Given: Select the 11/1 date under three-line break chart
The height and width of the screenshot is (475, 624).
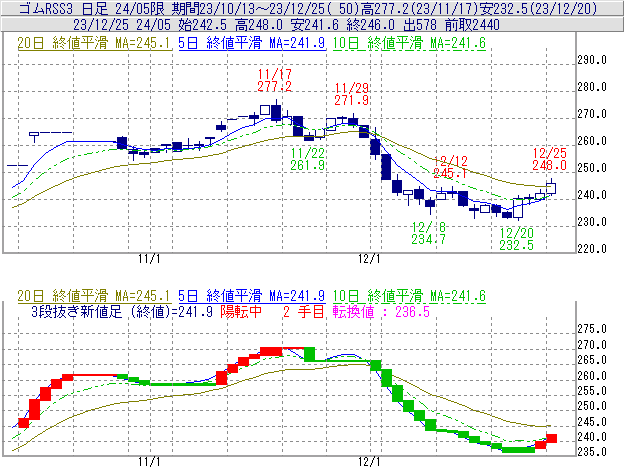Looking at the screenshot, I should [149, 462].
